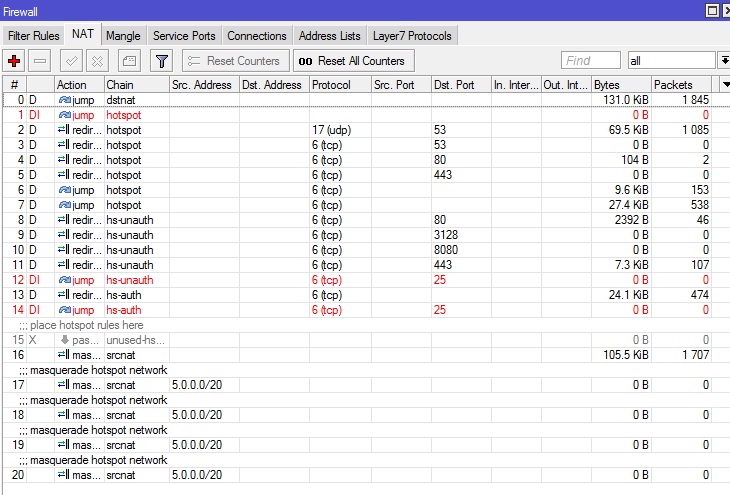Click the Reset Counters button
730x495 pixels.
click(x=236, y=61)
